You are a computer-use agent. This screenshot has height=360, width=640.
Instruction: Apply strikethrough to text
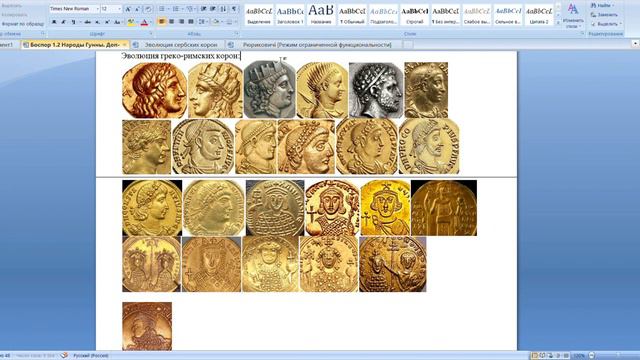[x=87, y=22]
